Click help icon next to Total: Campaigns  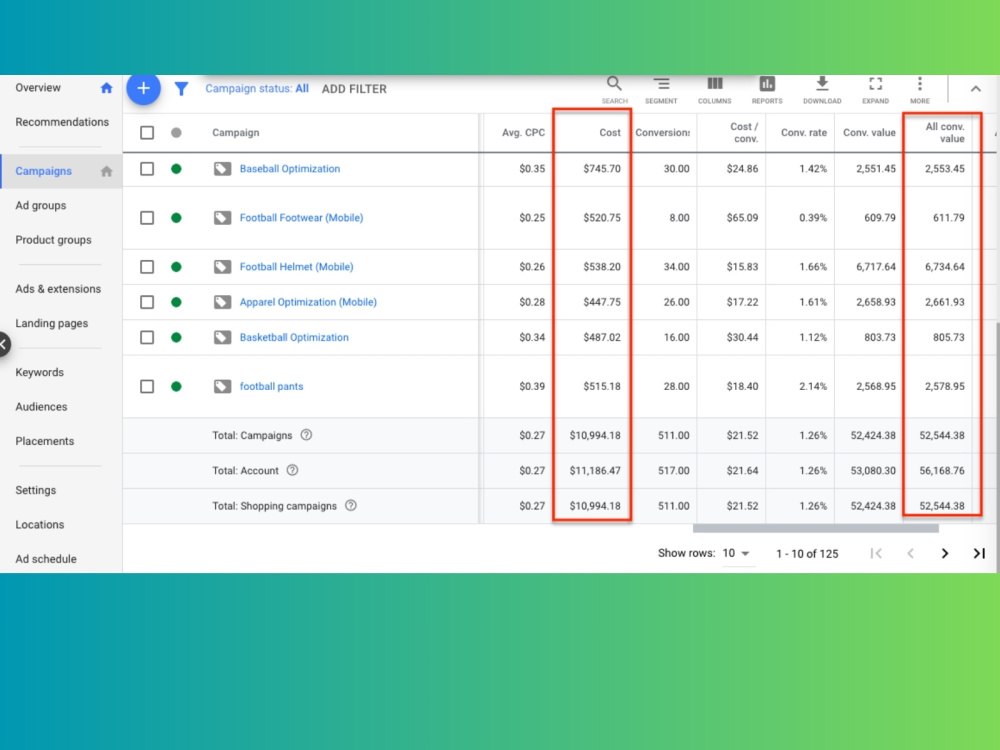[x=306, y=435]
